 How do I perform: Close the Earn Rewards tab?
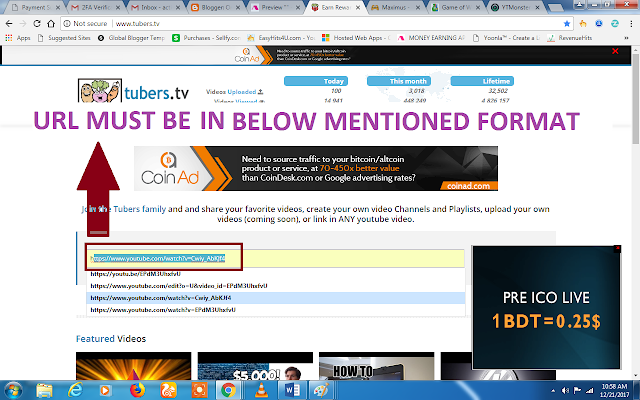click(x=358, y=7)
